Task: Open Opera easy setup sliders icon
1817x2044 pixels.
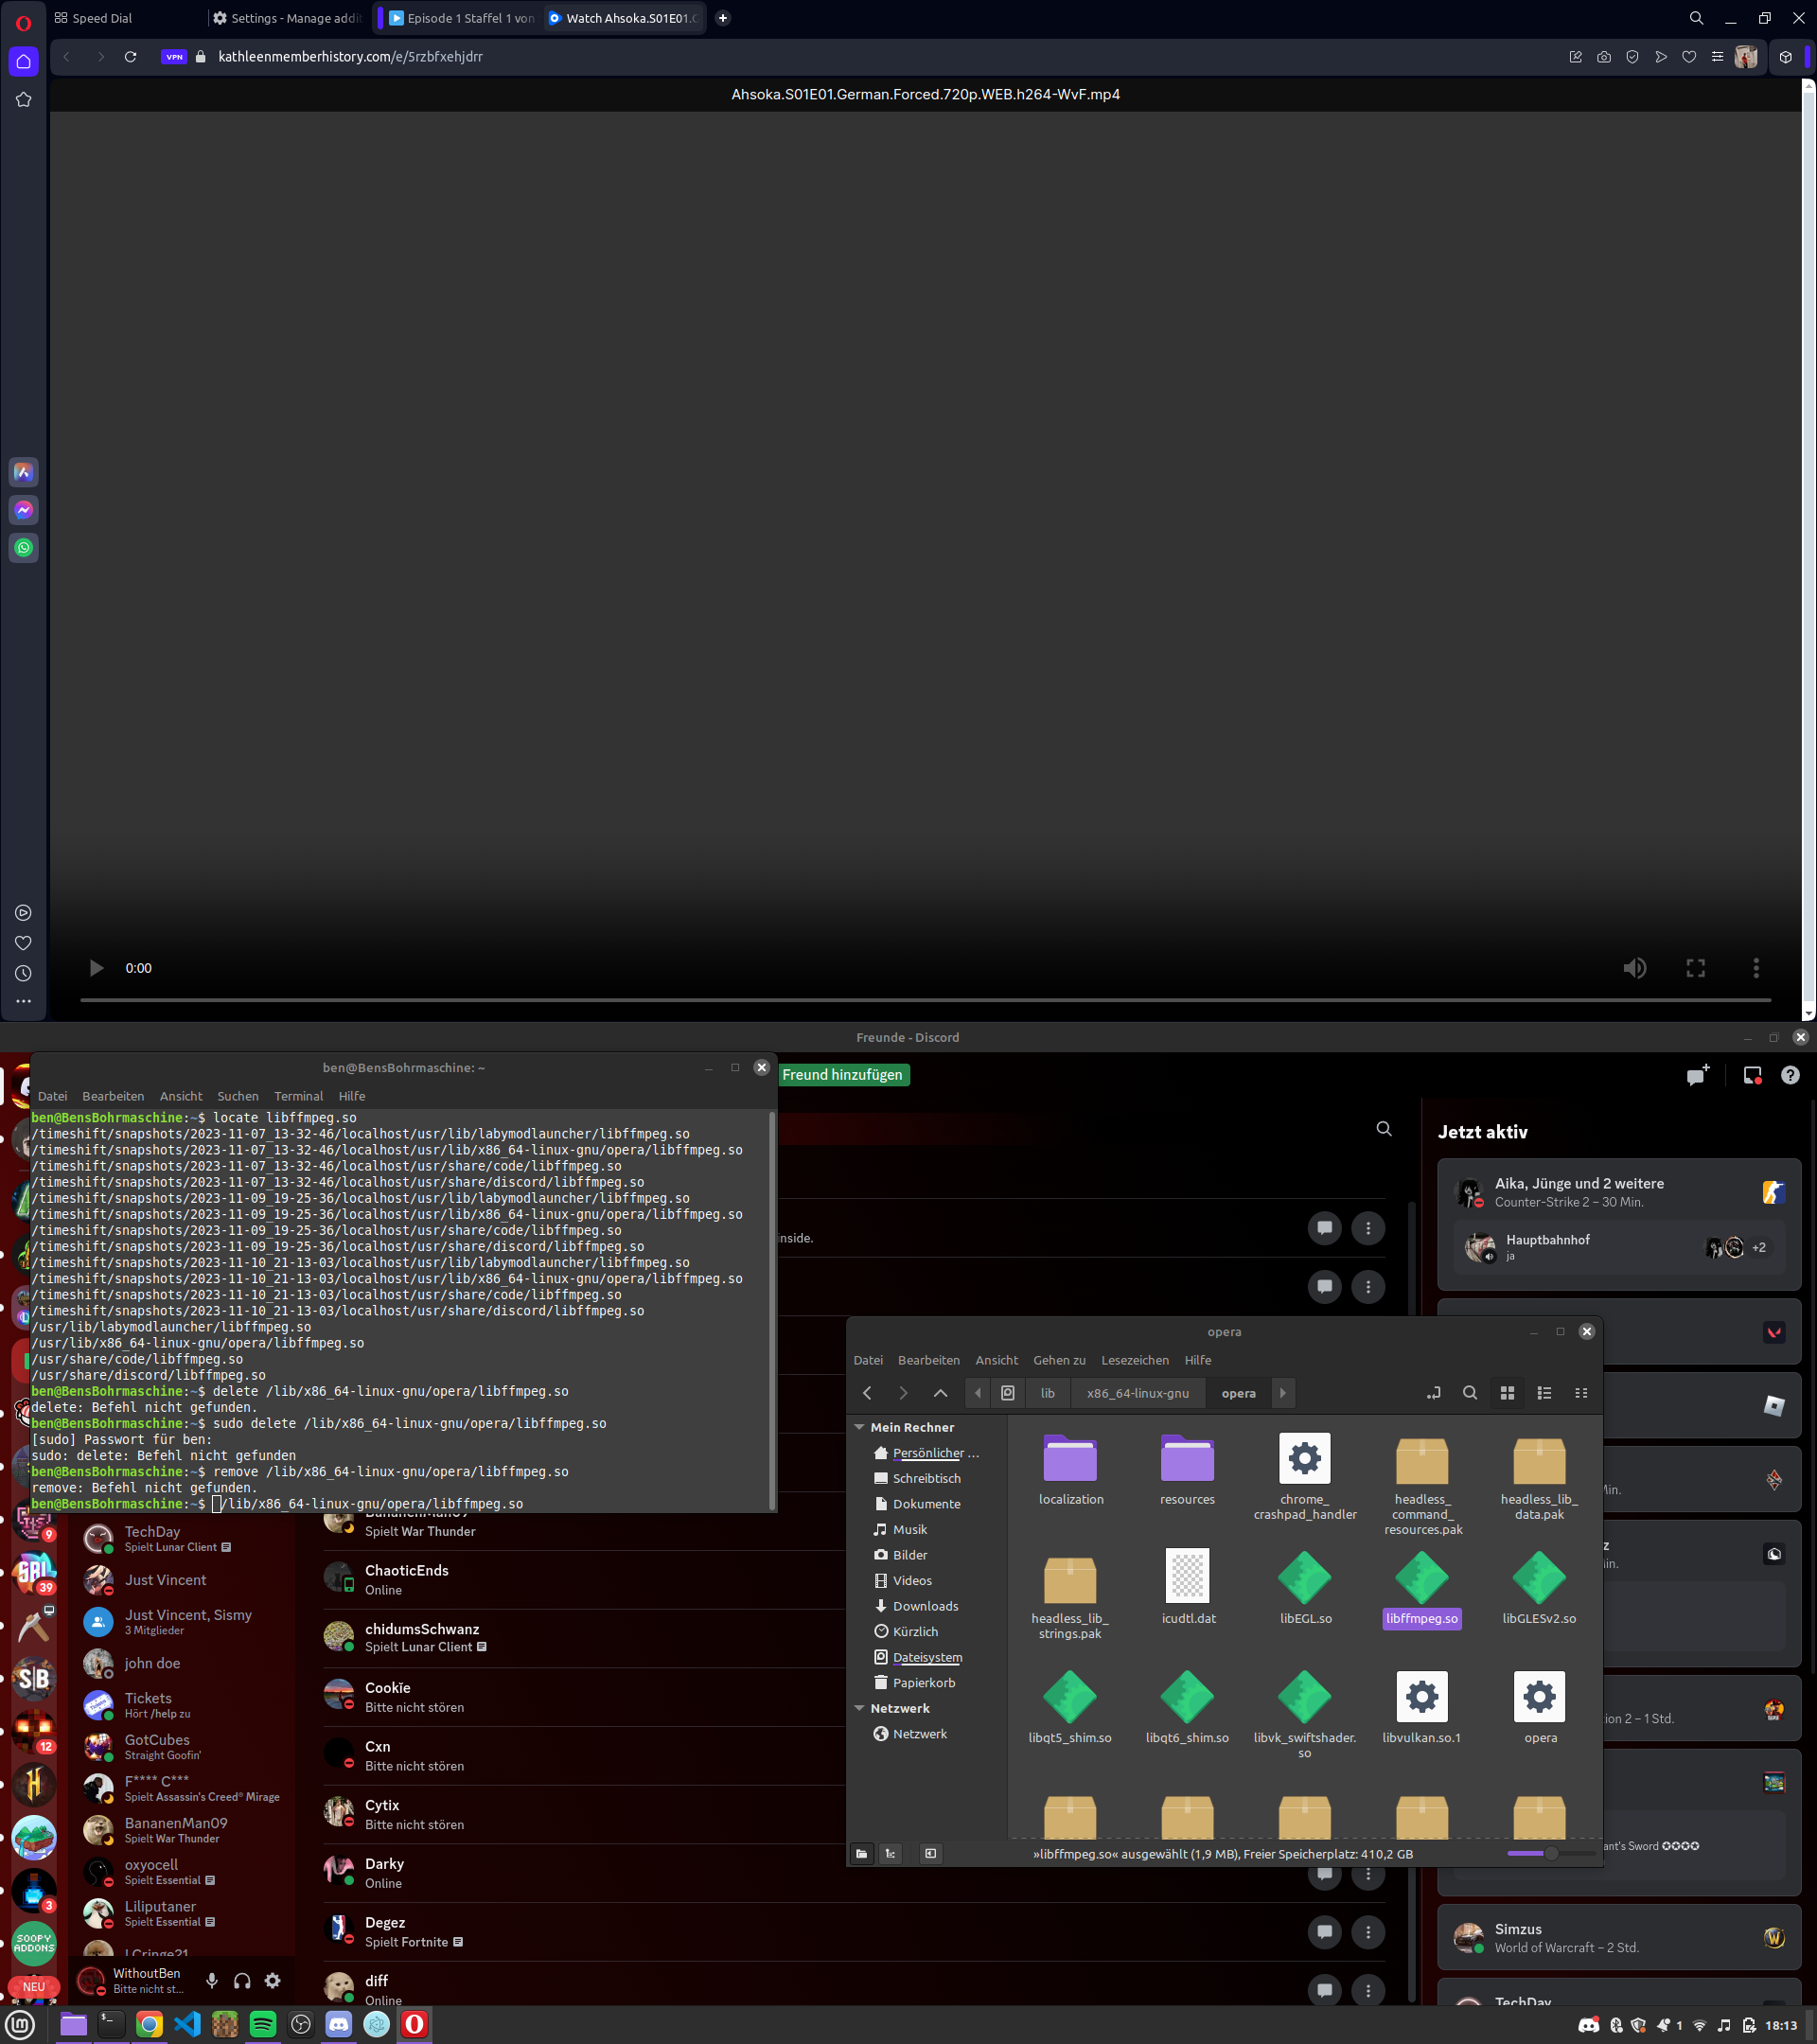Action: click(1717, 57)
